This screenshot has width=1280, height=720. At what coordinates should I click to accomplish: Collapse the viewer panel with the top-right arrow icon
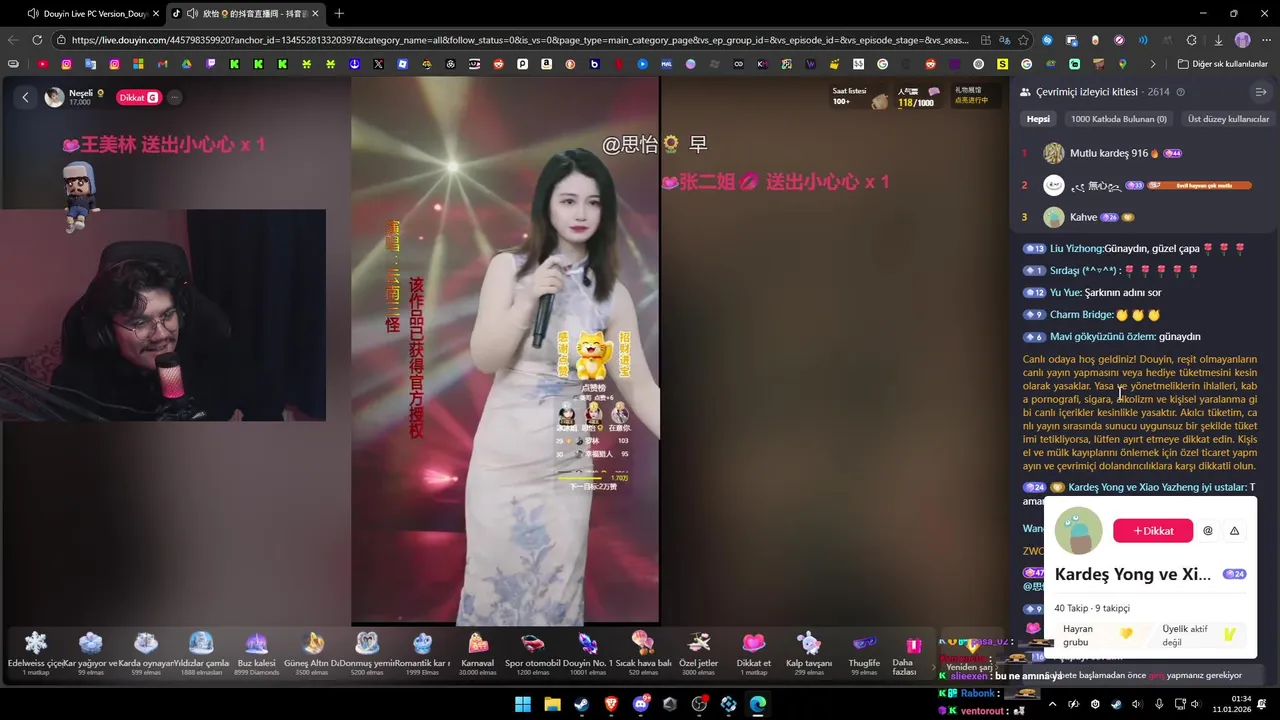pos(1260,92)
